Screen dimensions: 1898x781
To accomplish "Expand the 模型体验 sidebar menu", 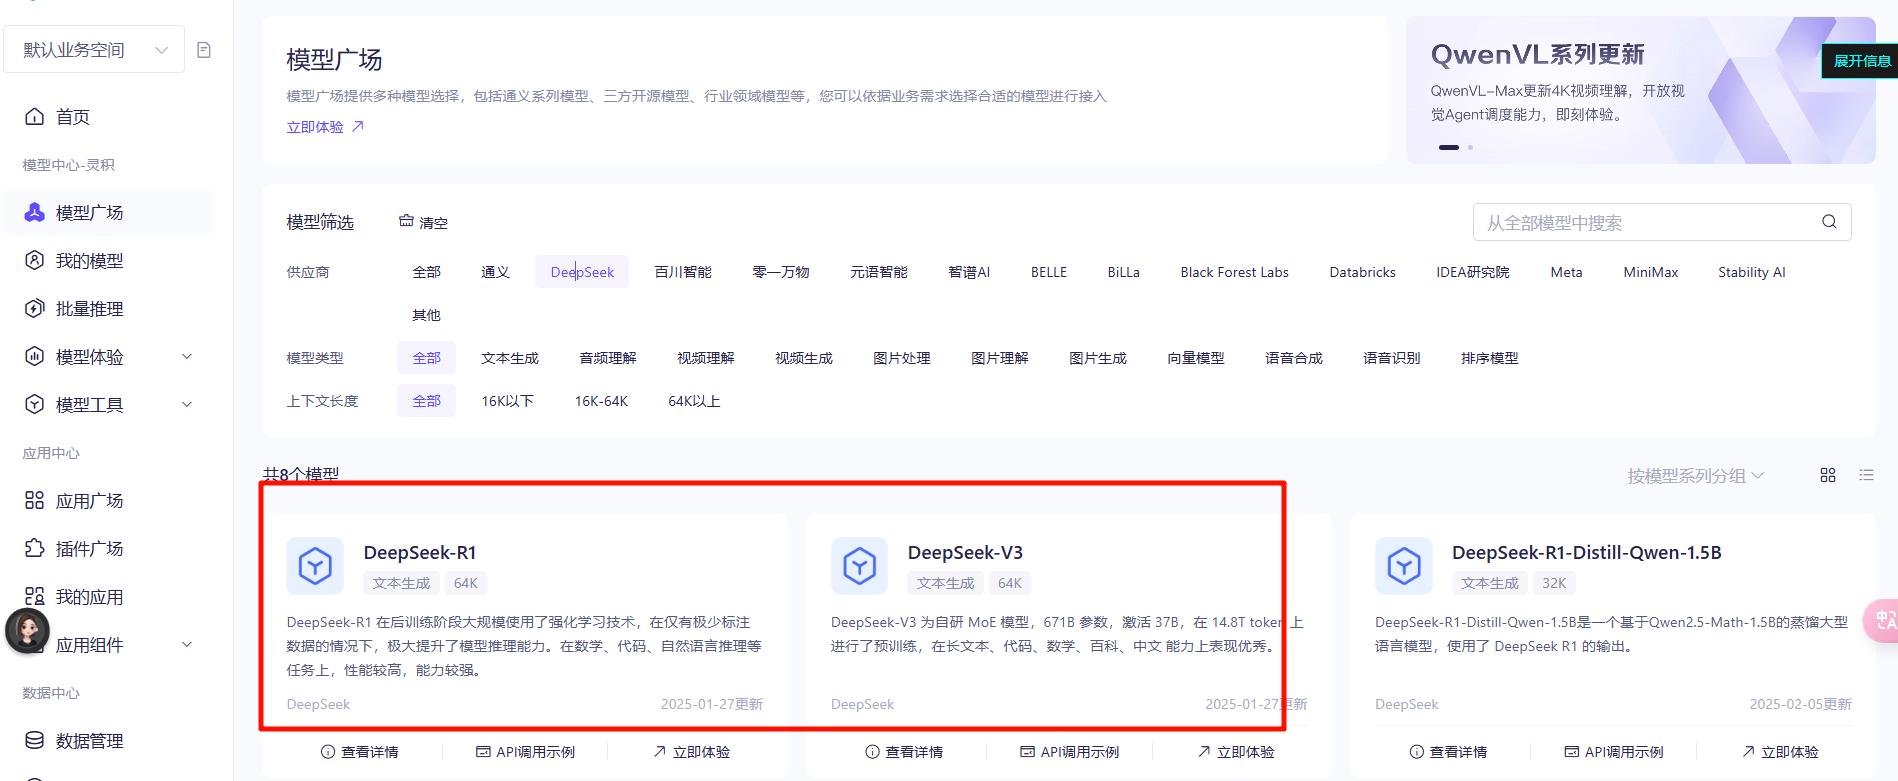I will pyautogui.click(x=186, y=357).
